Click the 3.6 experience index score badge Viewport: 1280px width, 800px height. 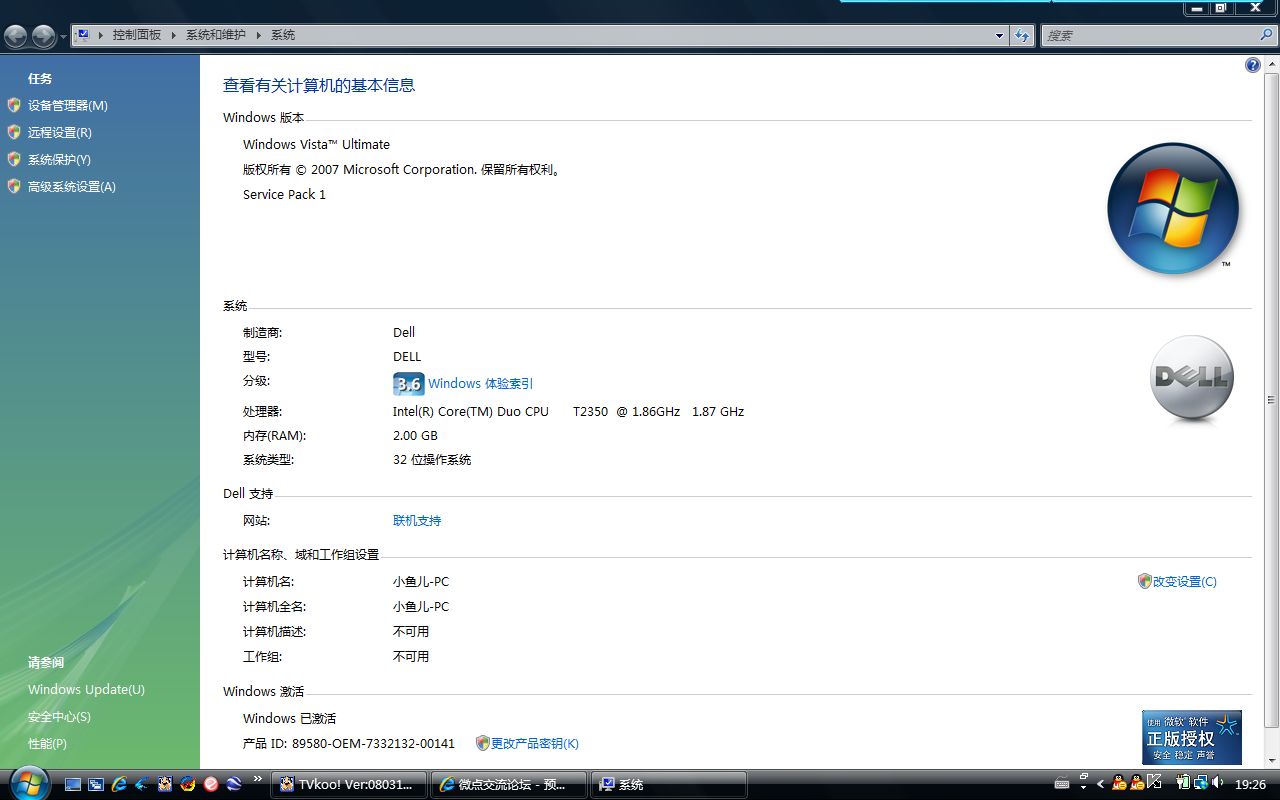(409, 384)
